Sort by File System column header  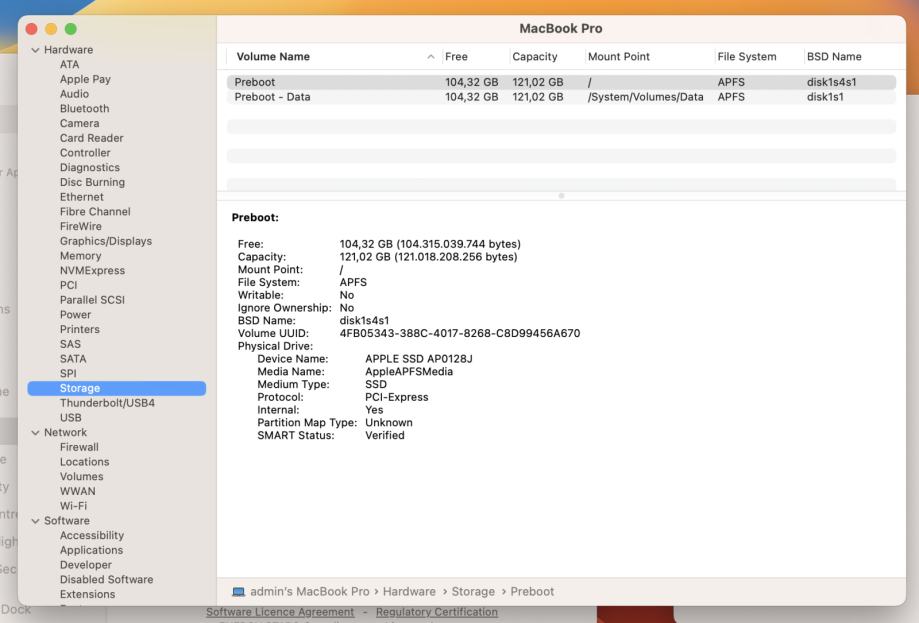(747, 57)
